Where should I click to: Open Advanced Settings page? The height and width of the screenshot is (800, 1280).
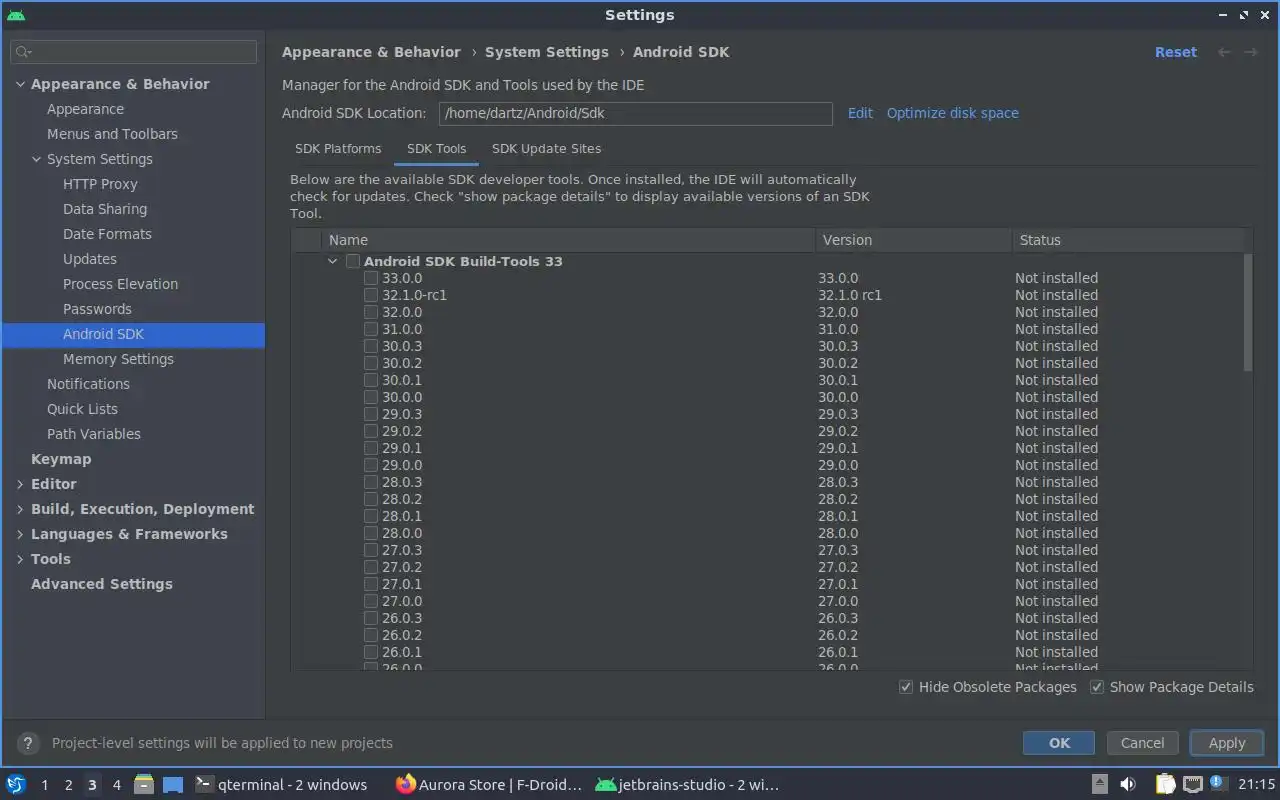coord(102,584)
